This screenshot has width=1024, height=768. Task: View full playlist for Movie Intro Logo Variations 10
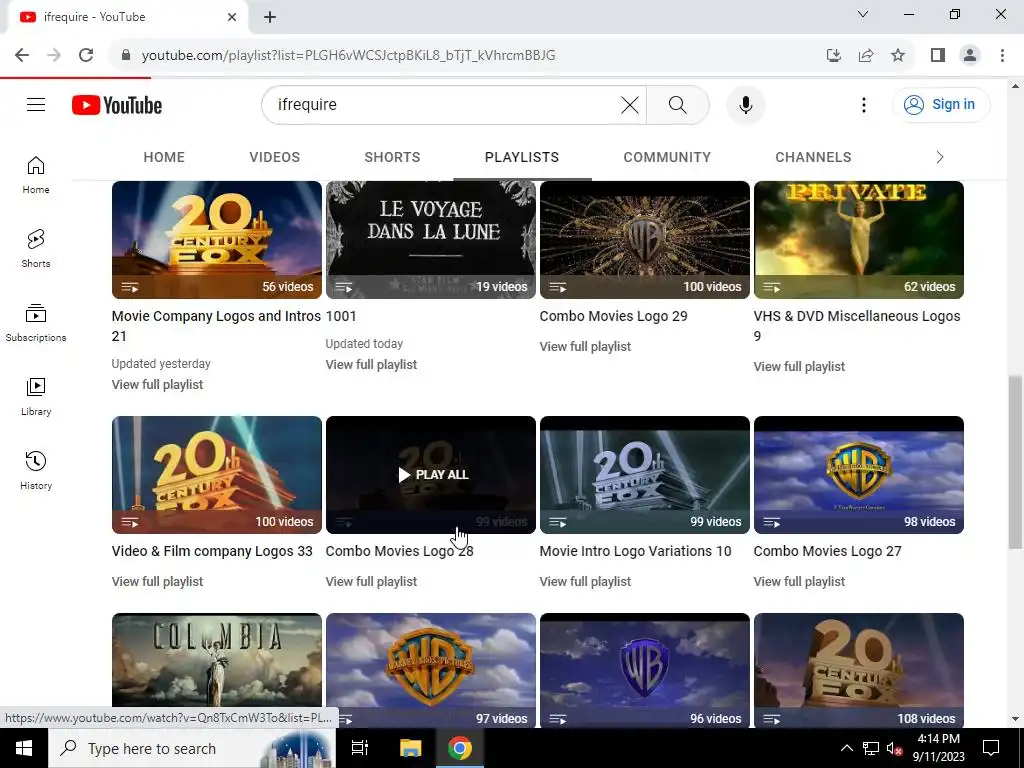(585, 581)
